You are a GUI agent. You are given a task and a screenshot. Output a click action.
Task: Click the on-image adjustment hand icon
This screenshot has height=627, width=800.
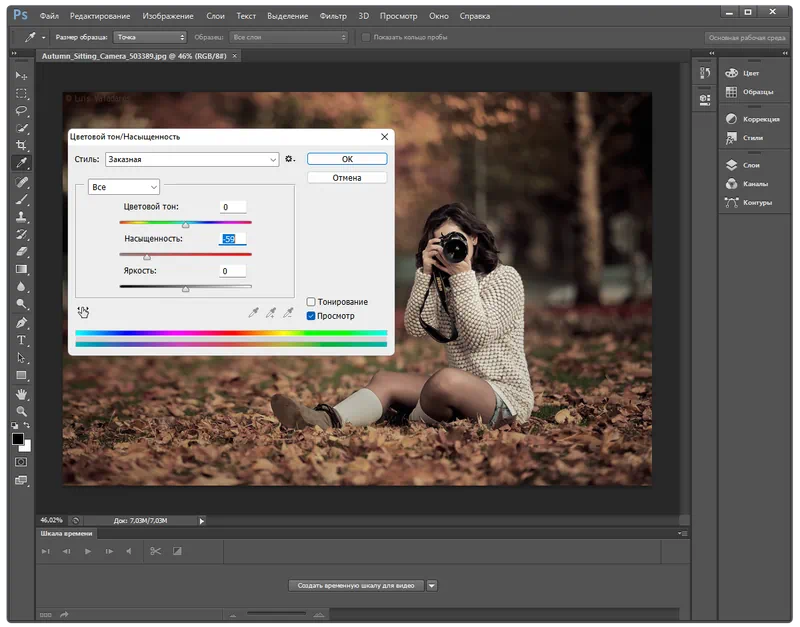tap(83, 312)
